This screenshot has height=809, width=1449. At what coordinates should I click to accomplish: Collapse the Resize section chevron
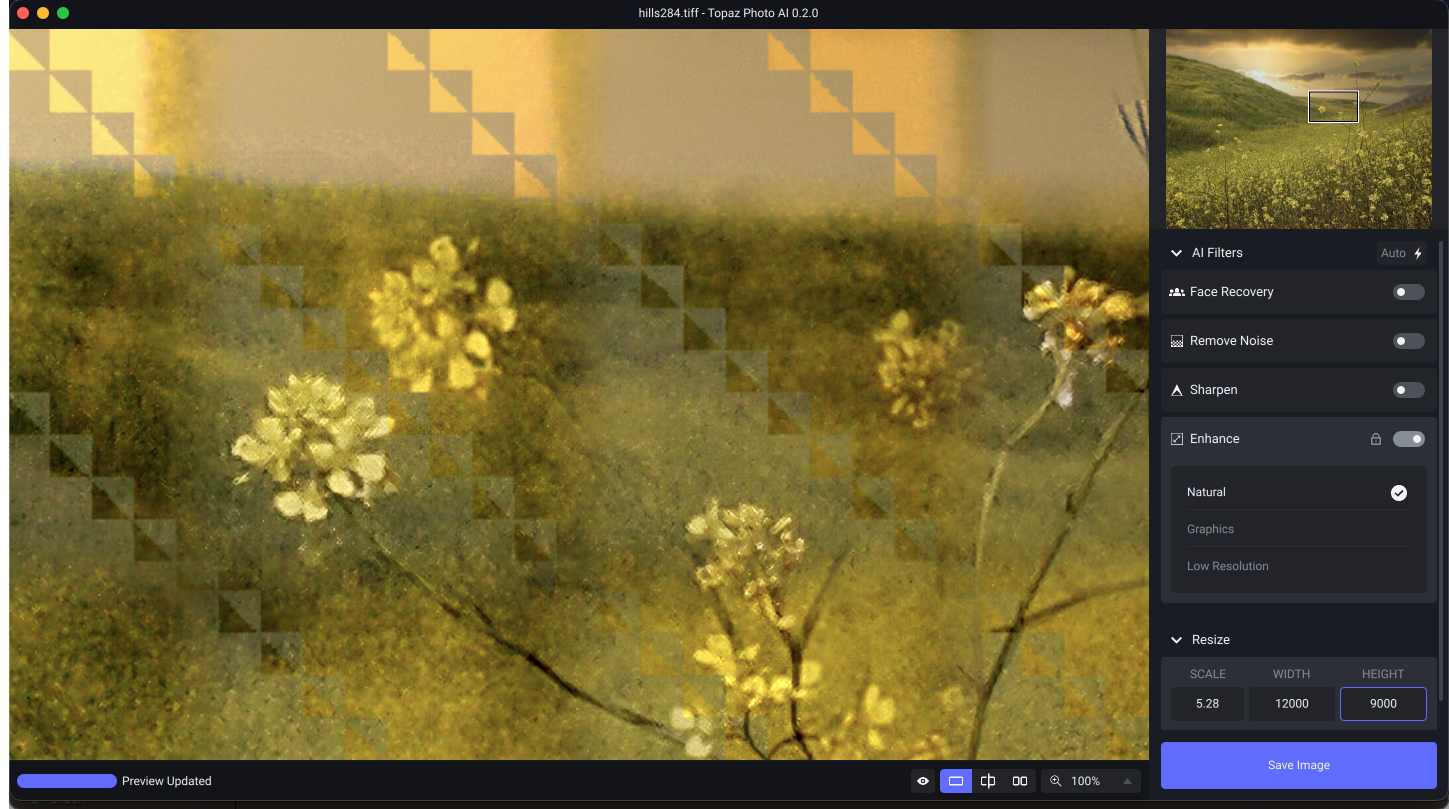[x=1176, y=640]
